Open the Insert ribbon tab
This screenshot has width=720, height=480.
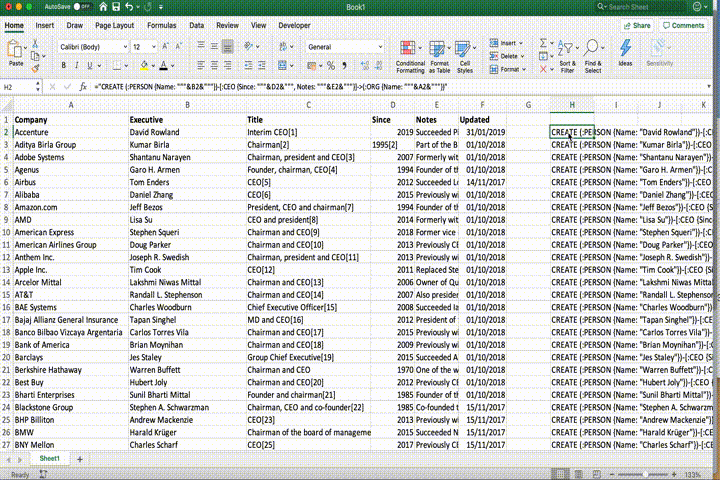(45, 26)
